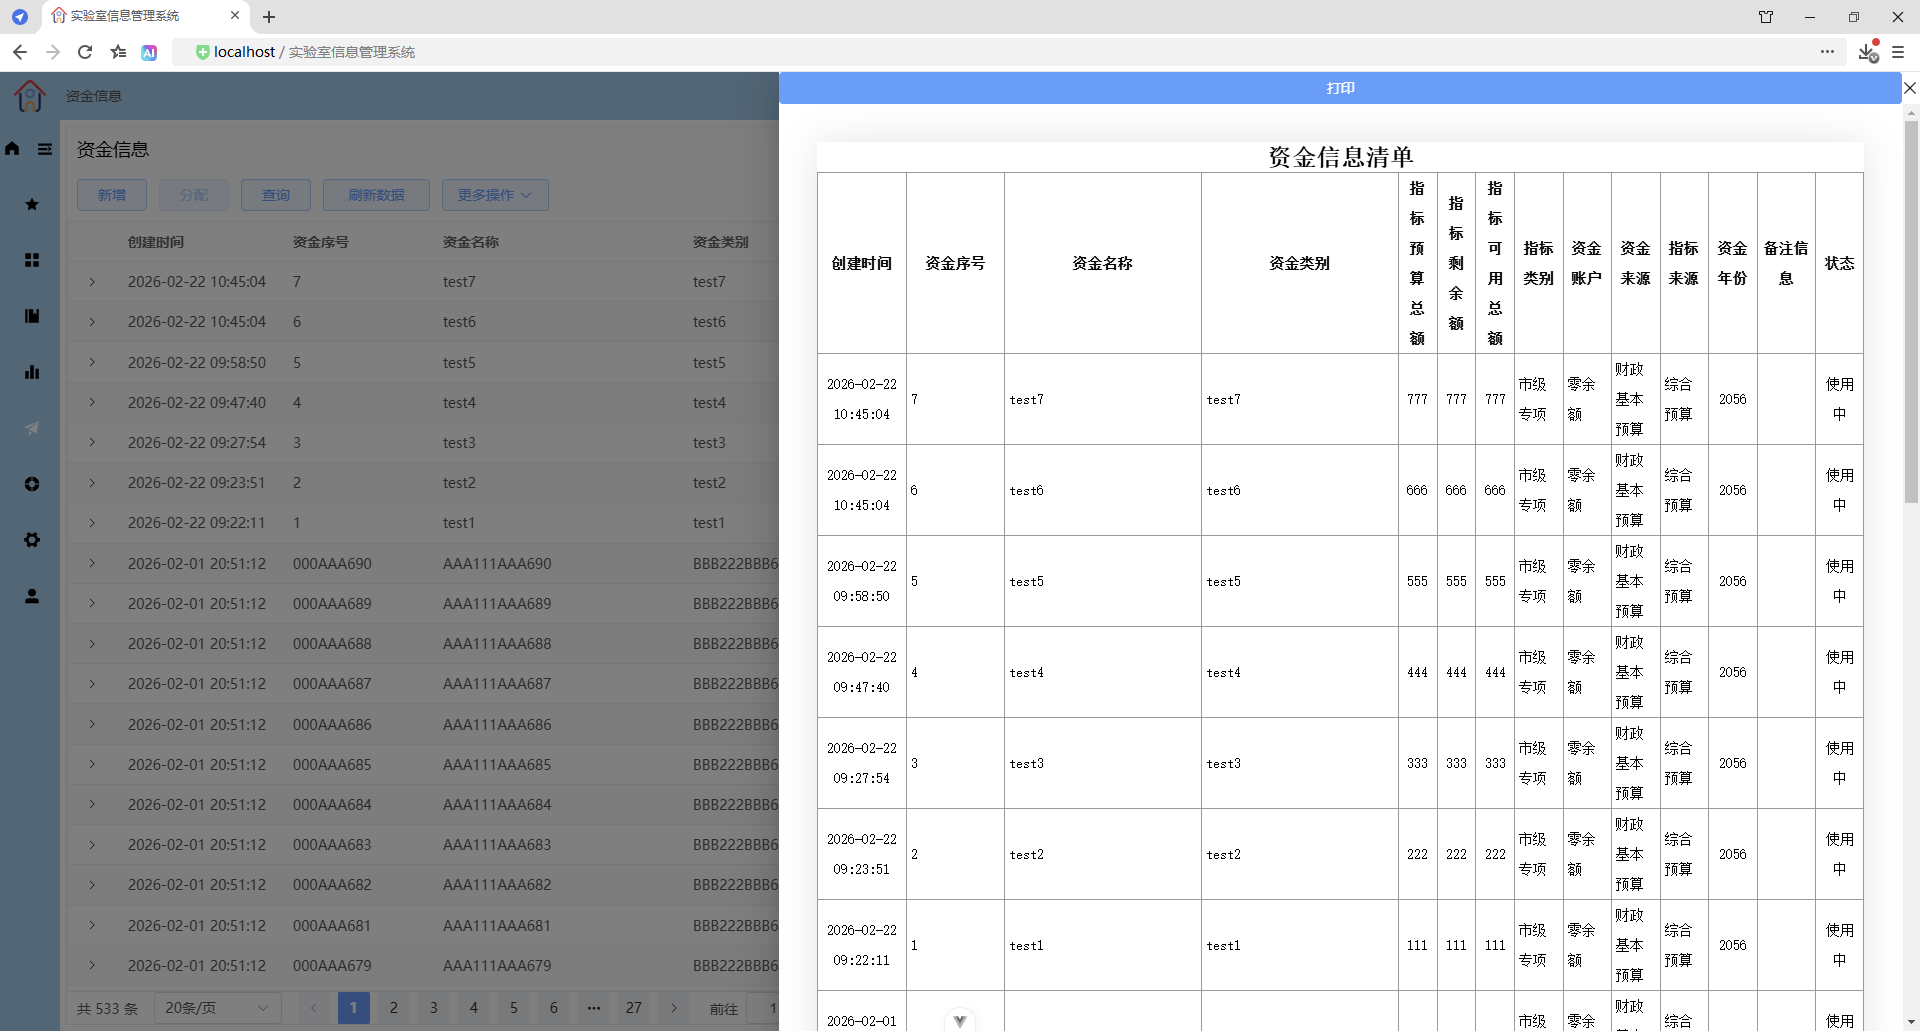1920x1031 pixels.
Task: Open the browser hamburger main menu
Action: click(x=1898, y=52)
